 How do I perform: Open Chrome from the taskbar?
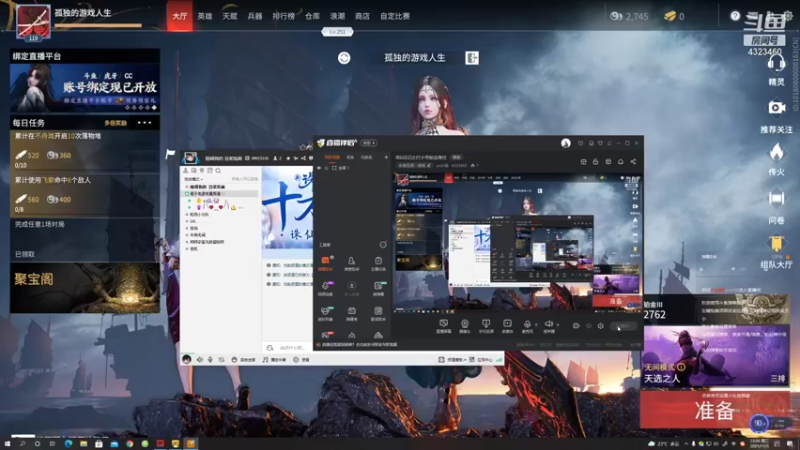130,444
